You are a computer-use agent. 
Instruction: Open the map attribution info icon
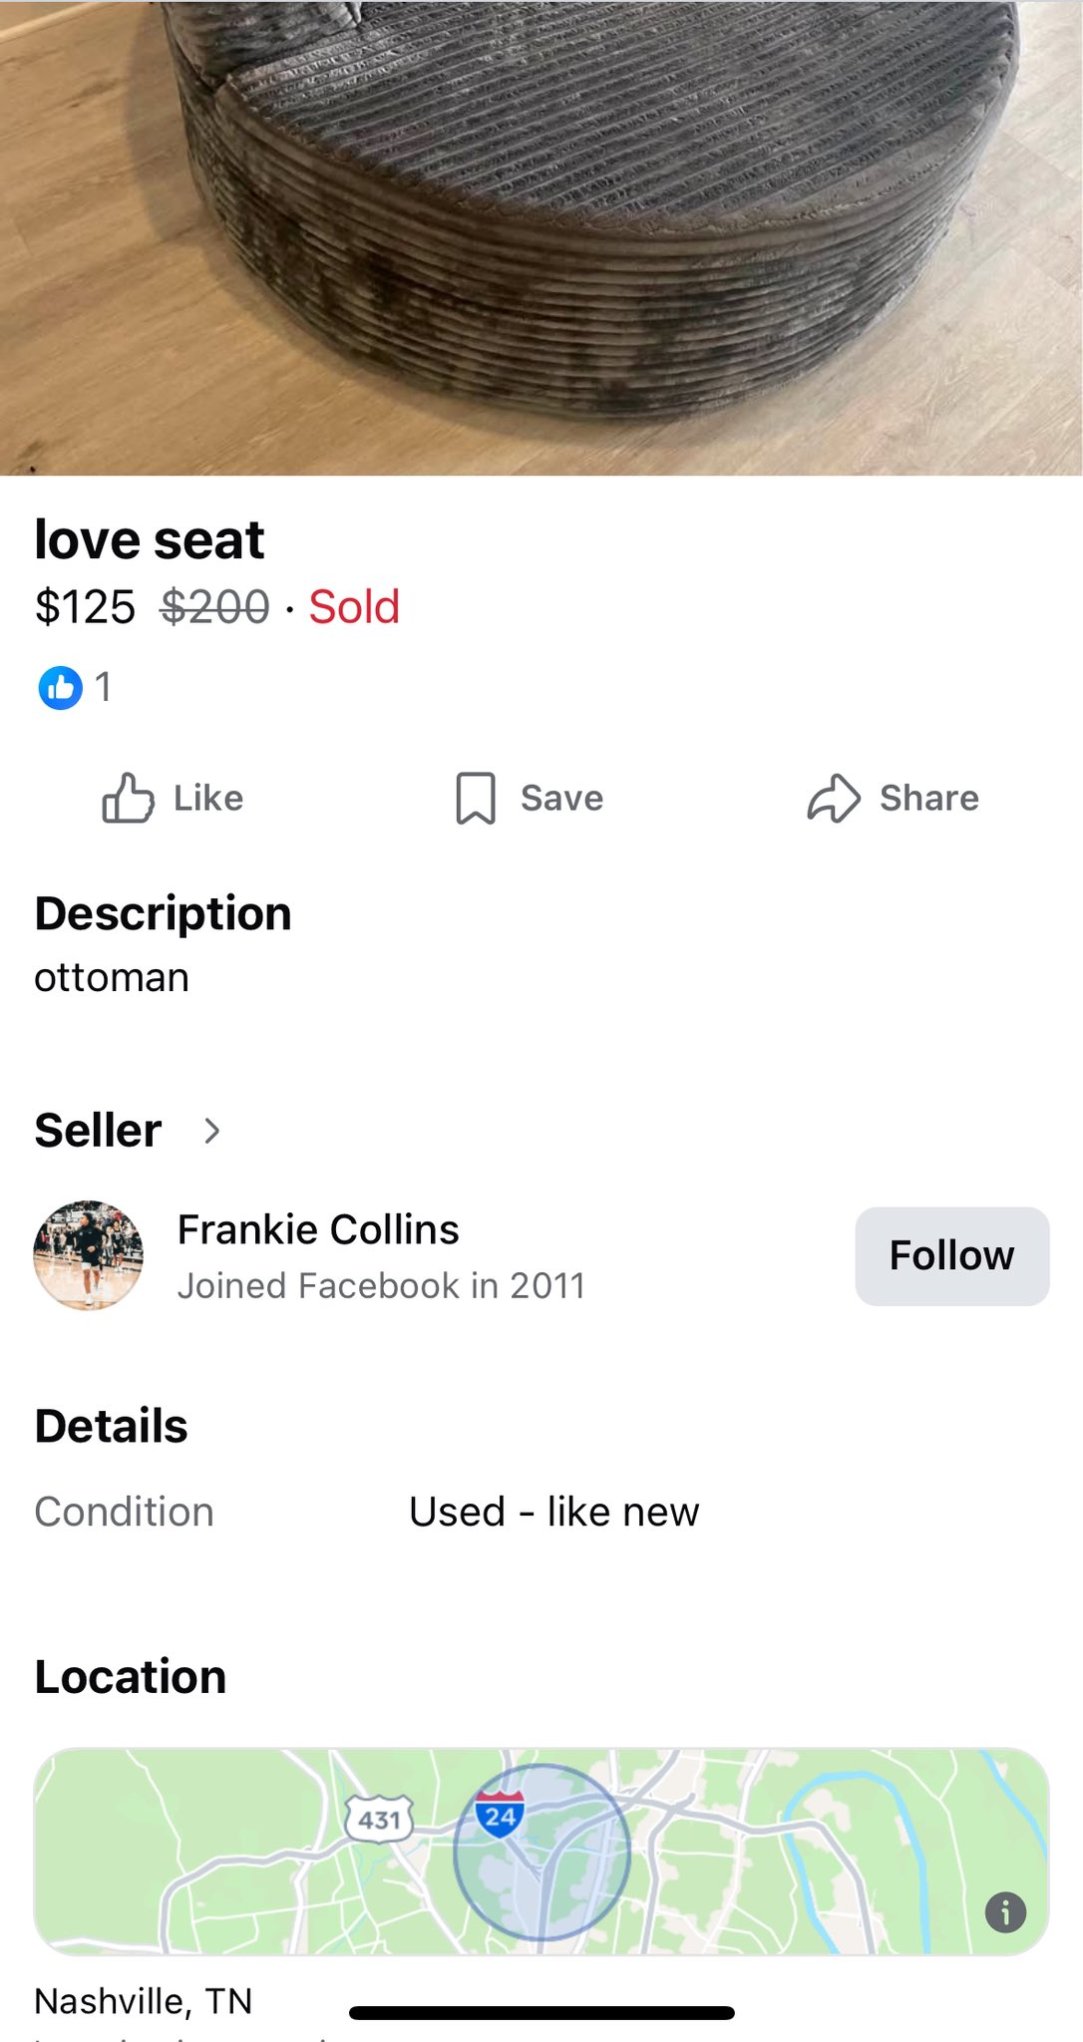coord(1007,1913)
